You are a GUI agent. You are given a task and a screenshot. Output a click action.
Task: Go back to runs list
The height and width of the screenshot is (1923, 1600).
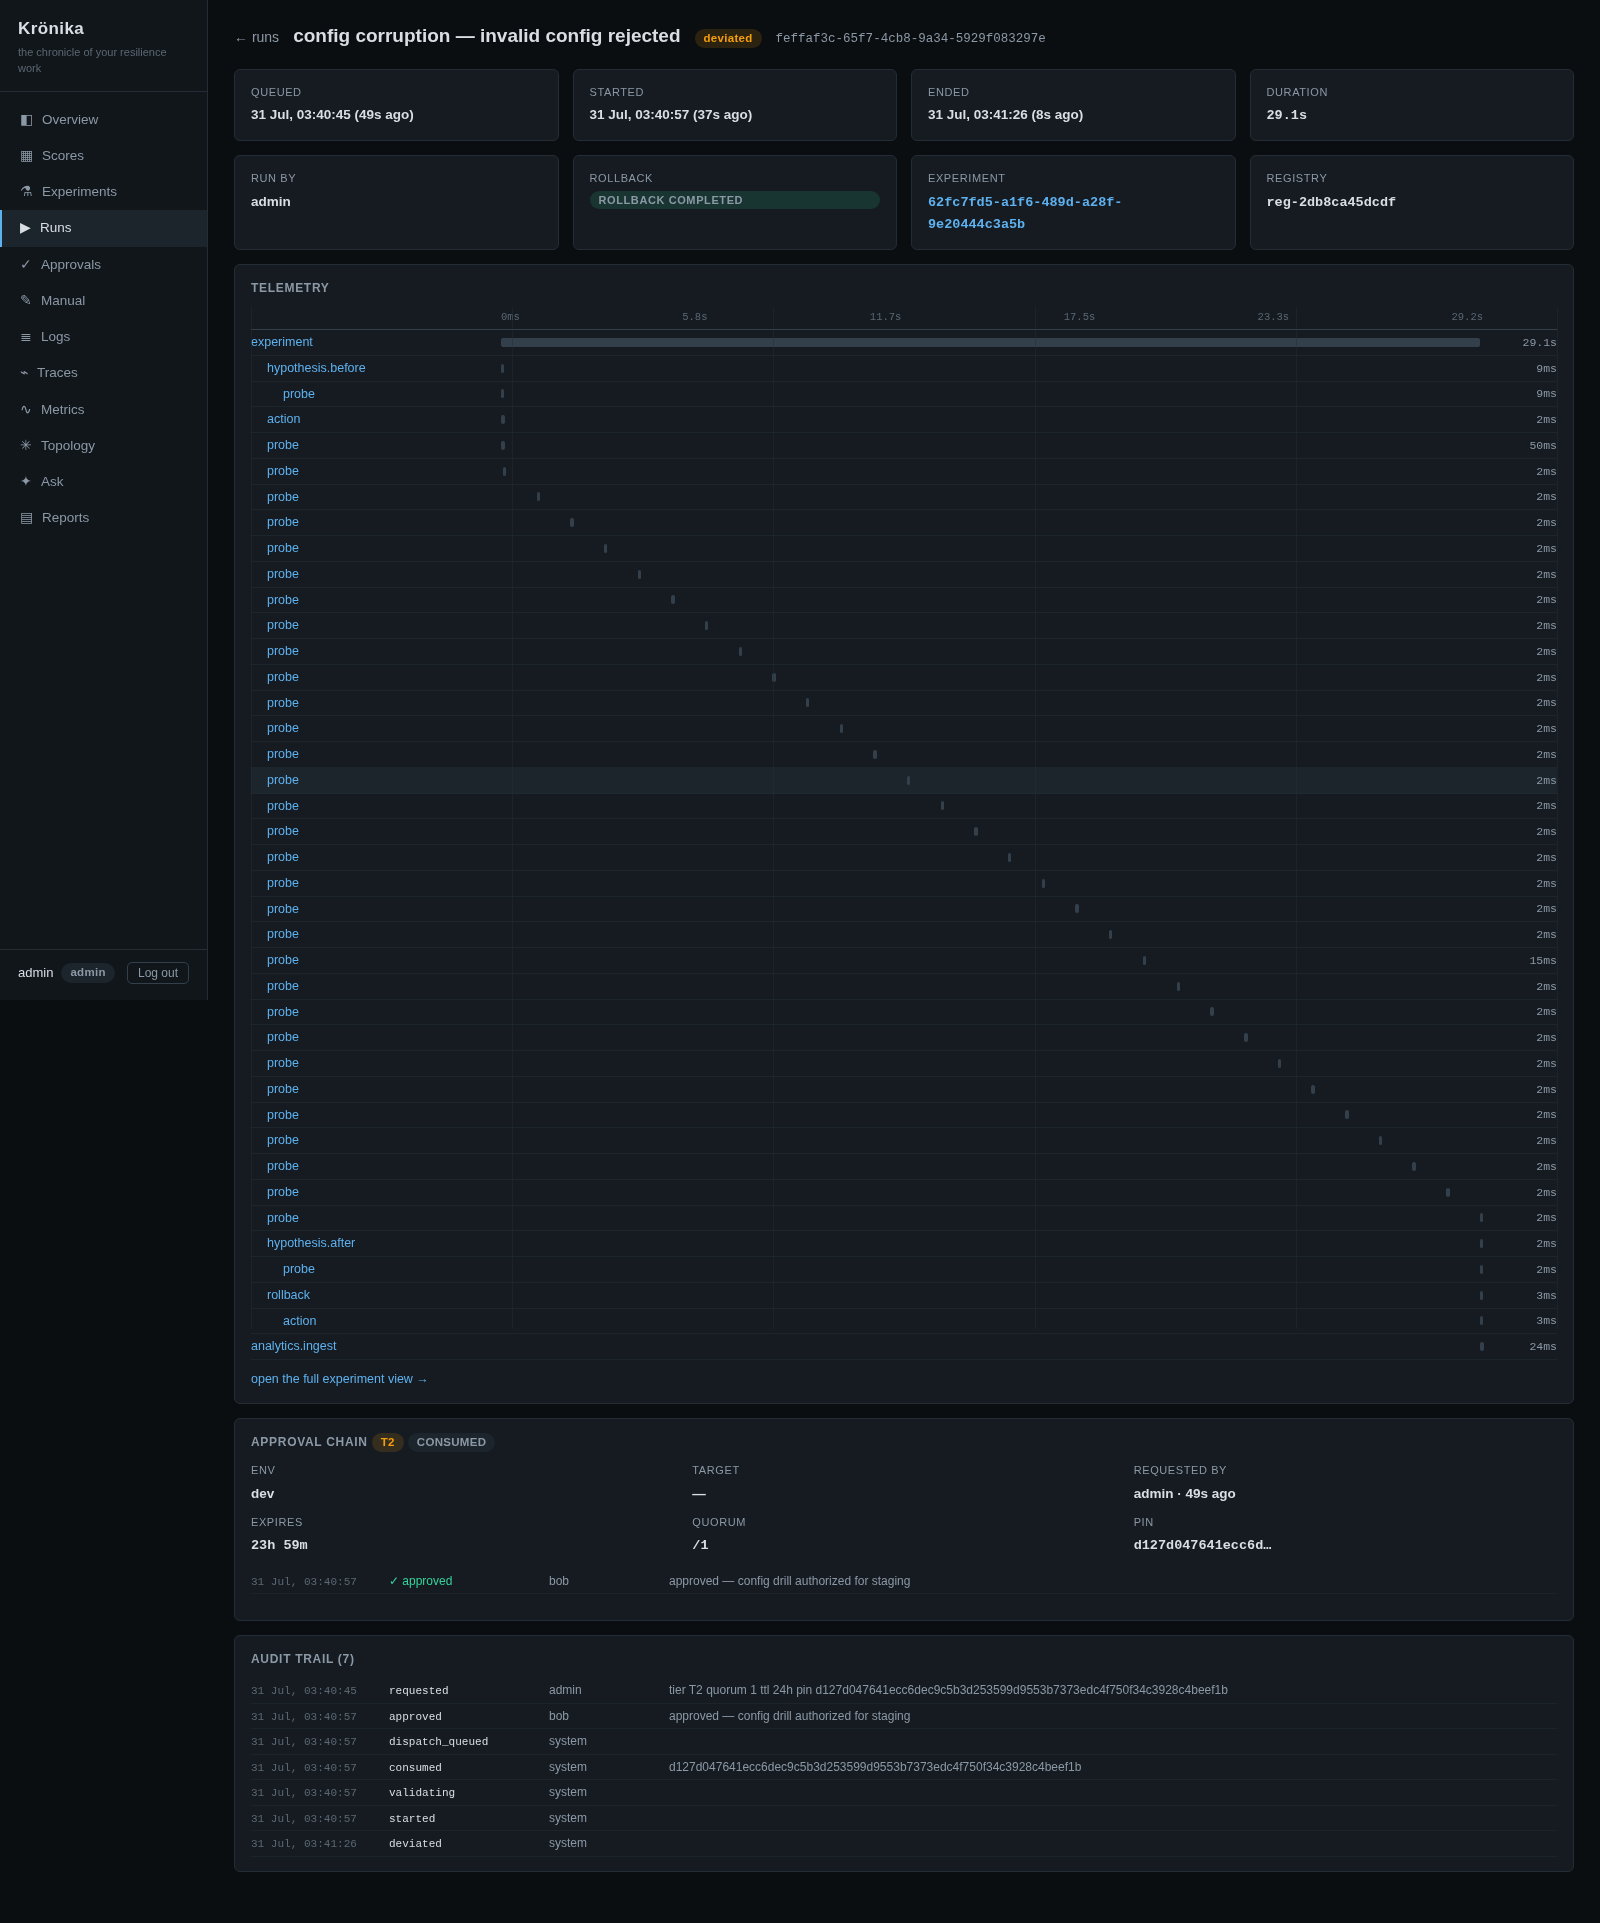point(256,38)
